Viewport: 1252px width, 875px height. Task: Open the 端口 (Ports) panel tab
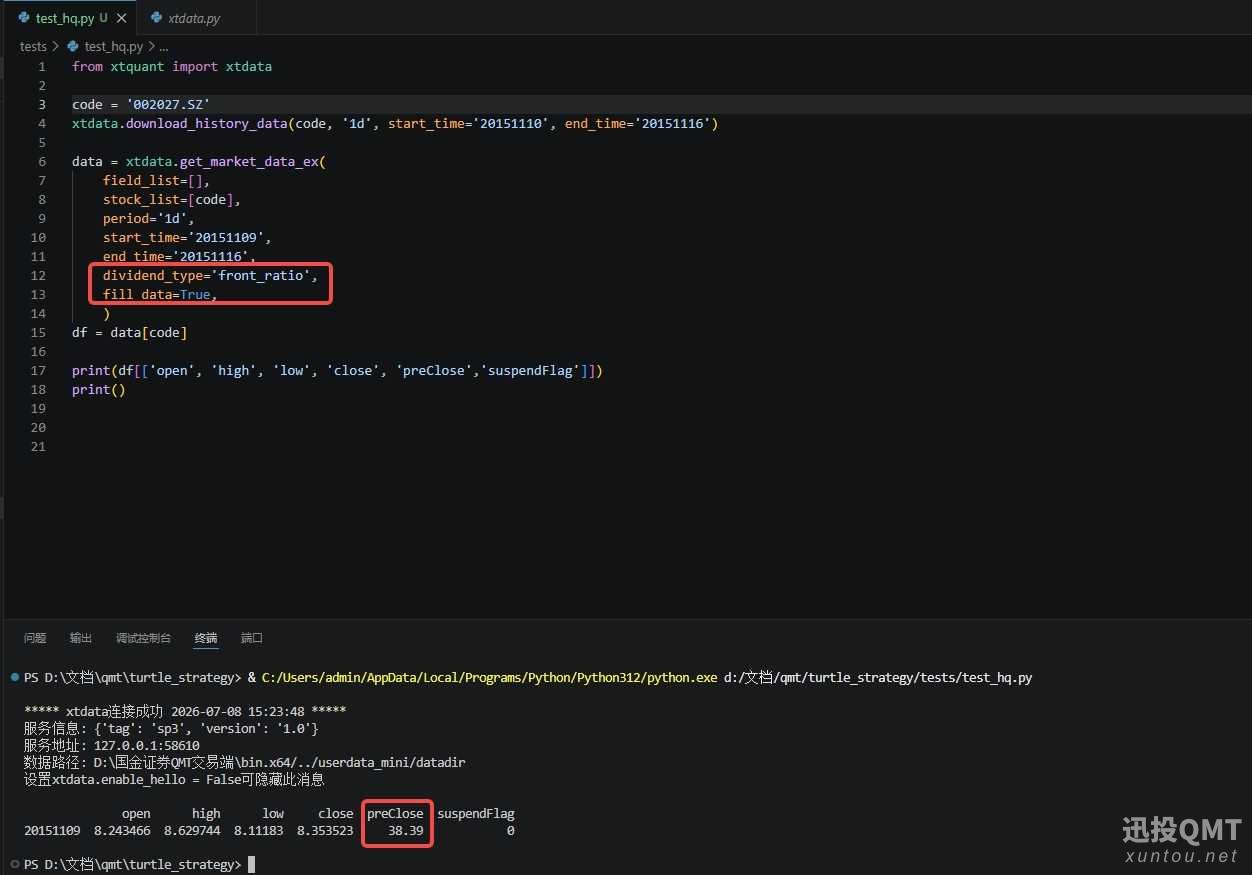252,638
